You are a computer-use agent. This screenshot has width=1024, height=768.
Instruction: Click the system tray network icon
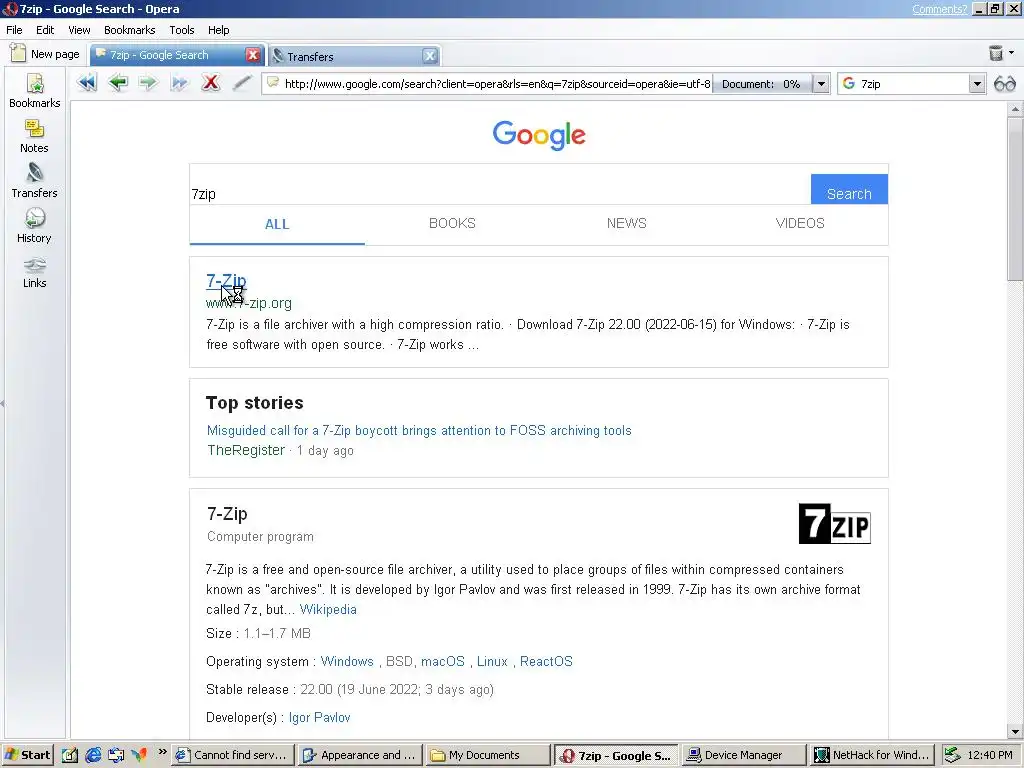pyautogui.click(x=952, y=755)
